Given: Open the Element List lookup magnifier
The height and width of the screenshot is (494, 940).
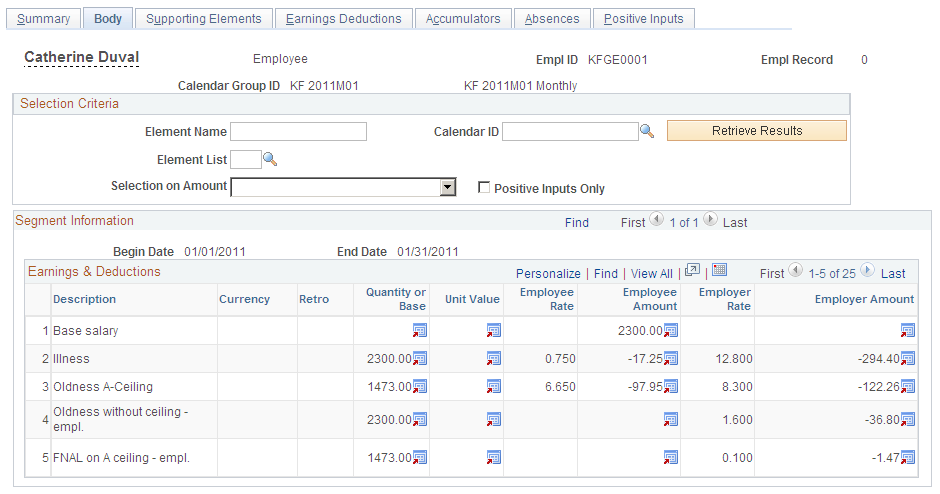Looking at the screenshot, I should pyautogui.click(x=270, y=159).
